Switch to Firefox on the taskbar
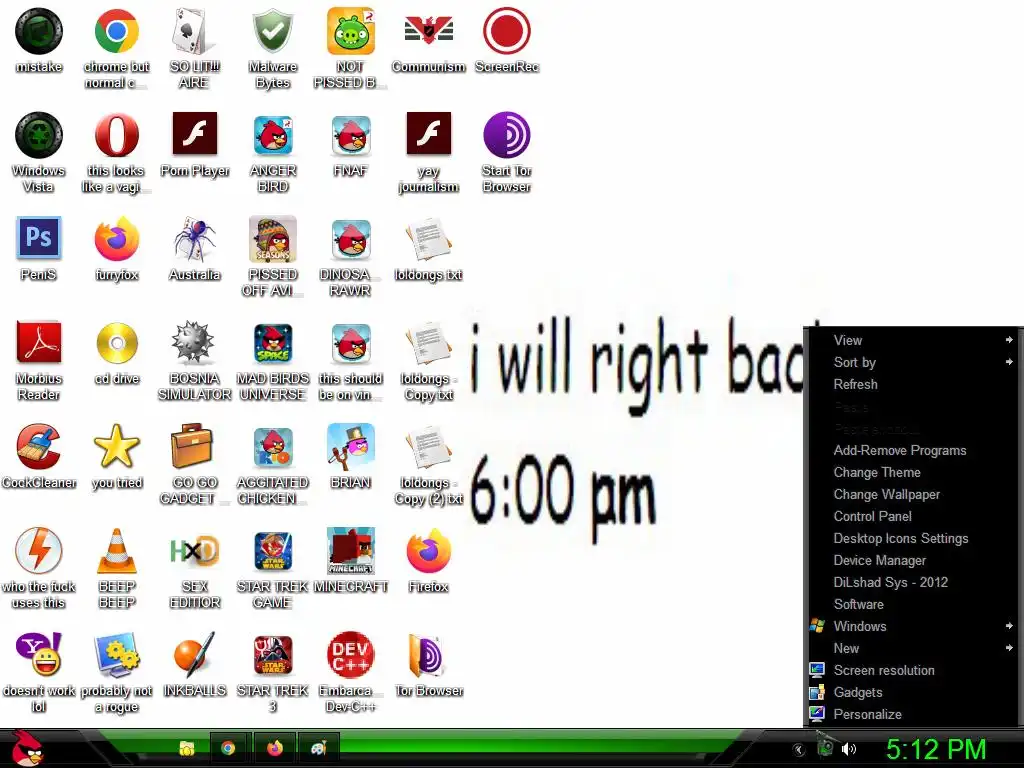This screenshot has width=1024, height=768. tap(275, 748)
